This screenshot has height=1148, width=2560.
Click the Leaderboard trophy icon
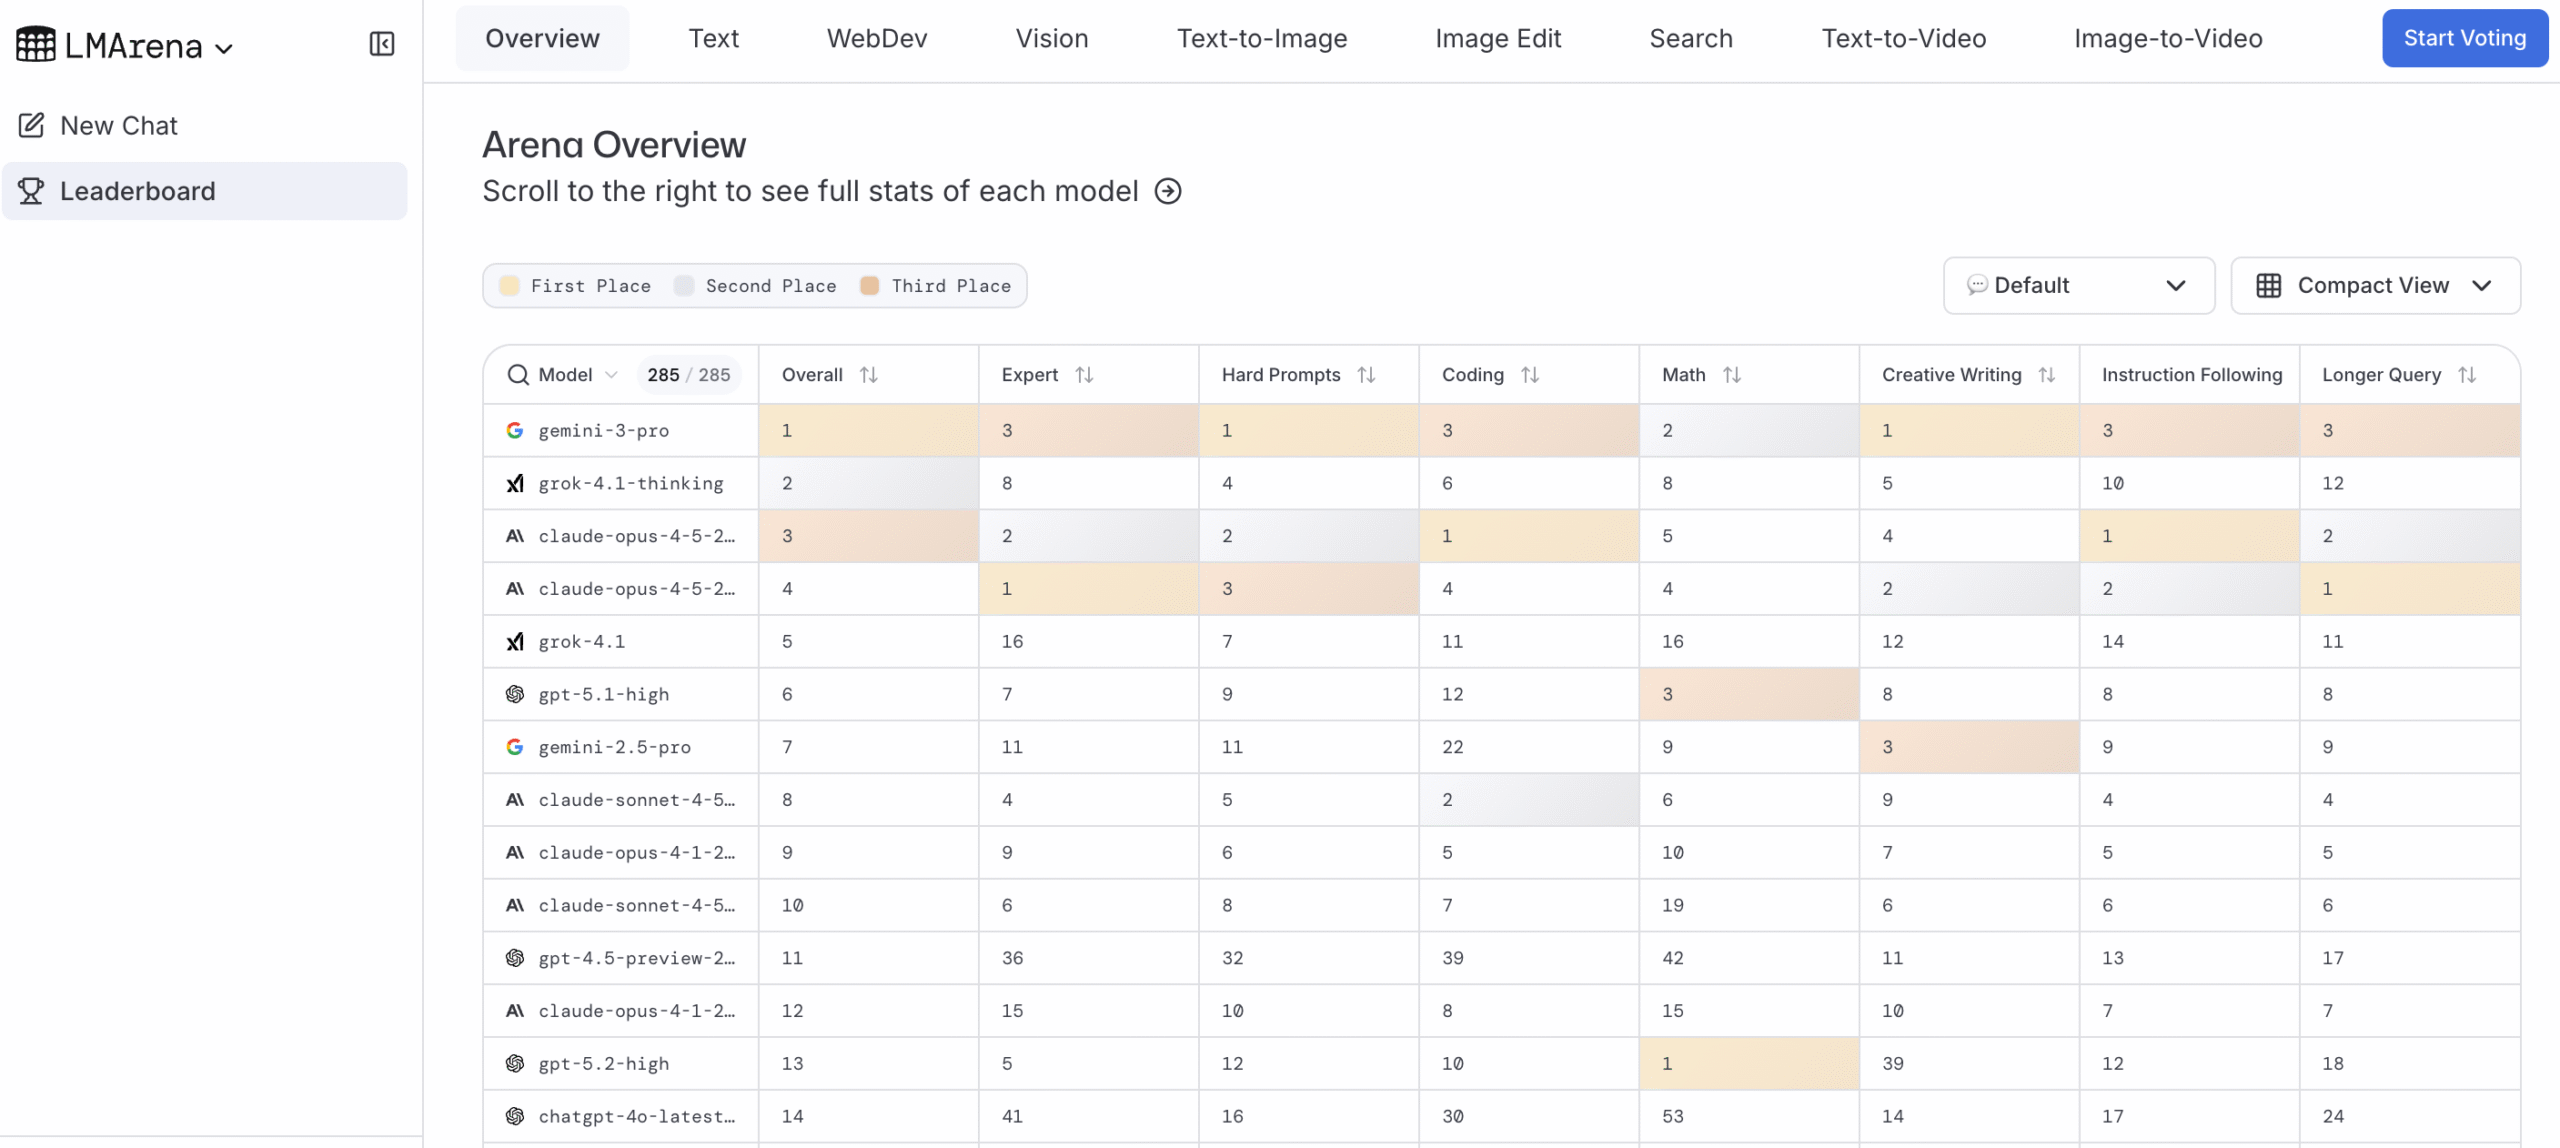point(31,190)
